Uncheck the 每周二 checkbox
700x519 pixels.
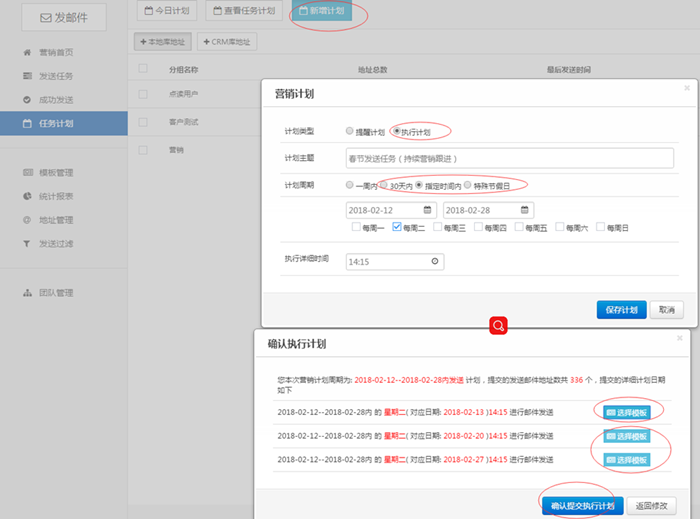coord(397,228)
